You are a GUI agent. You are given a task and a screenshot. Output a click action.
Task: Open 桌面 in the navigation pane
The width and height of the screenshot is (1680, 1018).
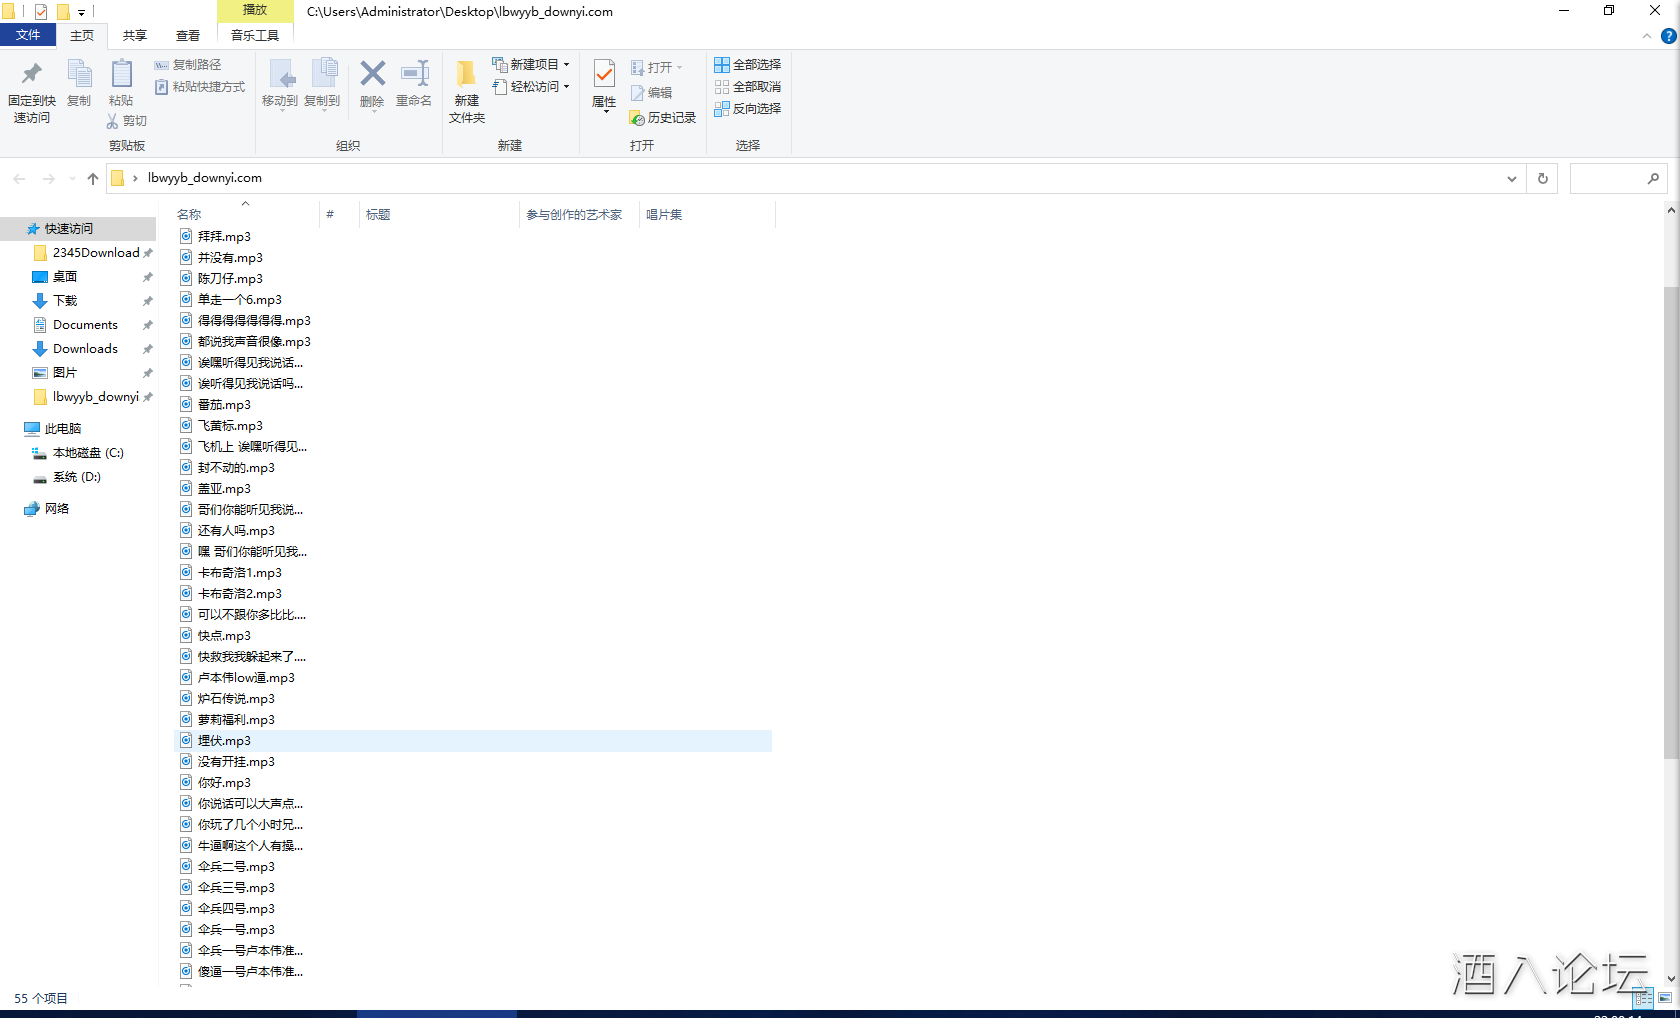click(x=65, y=277)
